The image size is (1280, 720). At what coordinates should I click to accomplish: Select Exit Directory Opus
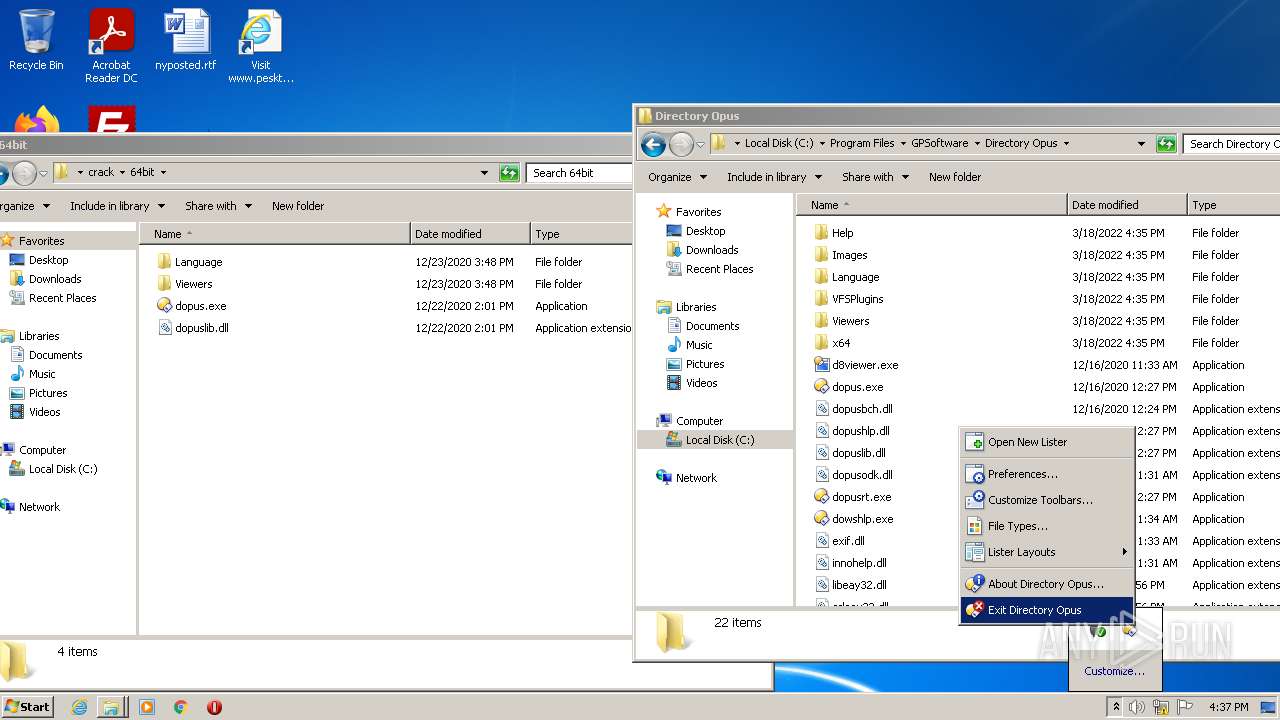[1047, 610]
